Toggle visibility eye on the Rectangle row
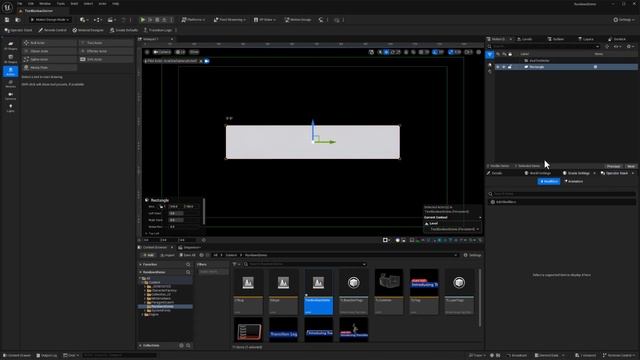The width and height of the screenshot is (640, 360). [x=498, y=67]
